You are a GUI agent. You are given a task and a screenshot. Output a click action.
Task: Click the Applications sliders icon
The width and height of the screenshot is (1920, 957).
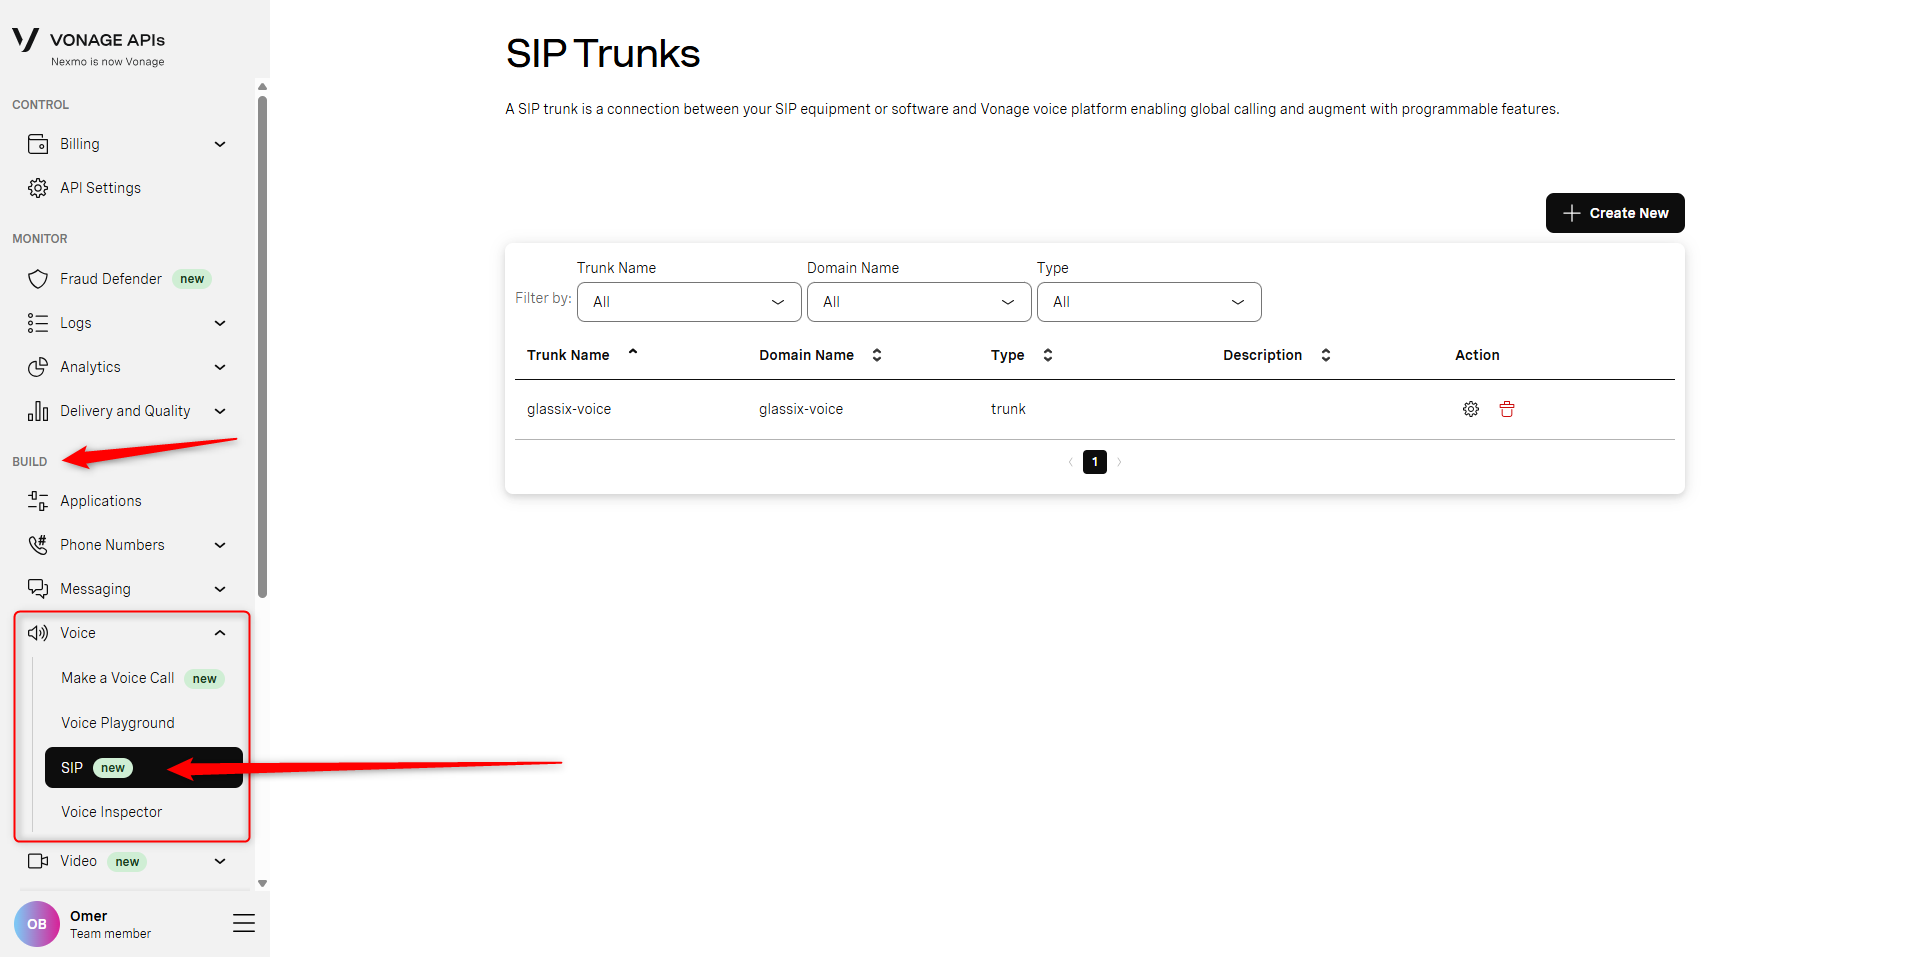[x=38, y=501]
